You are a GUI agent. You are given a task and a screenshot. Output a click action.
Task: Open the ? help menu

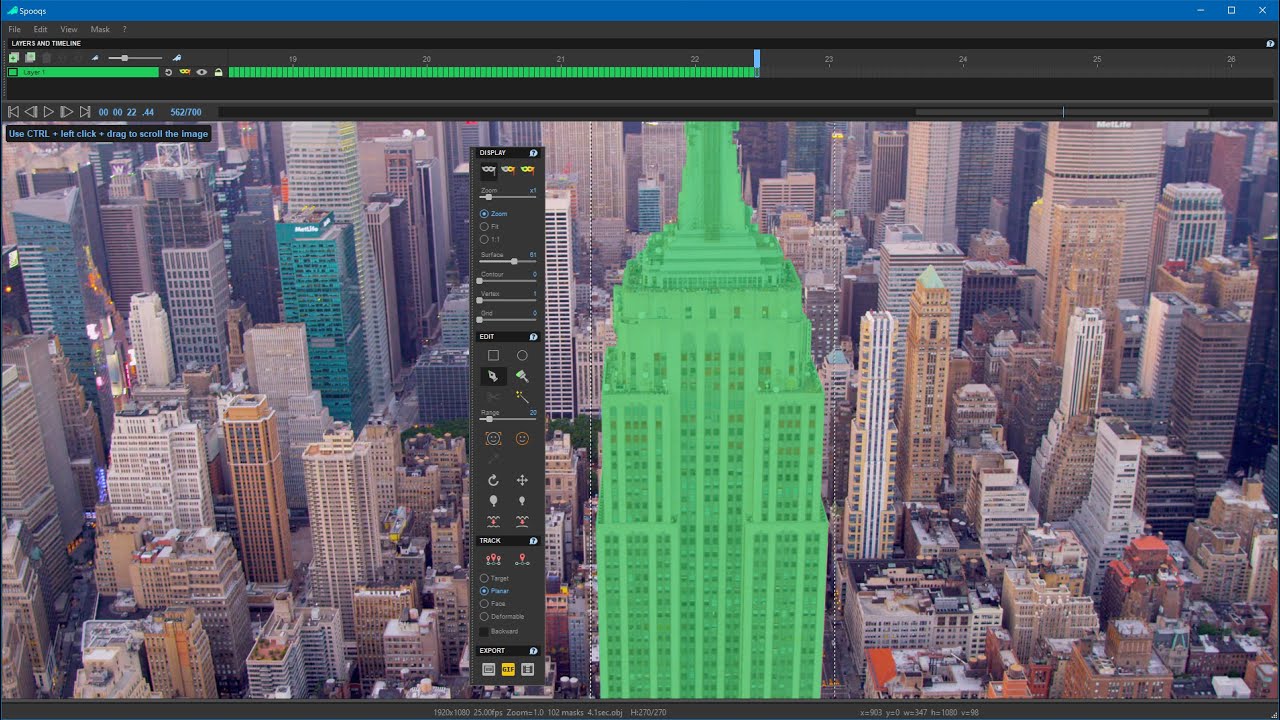(x=124, y=30)
